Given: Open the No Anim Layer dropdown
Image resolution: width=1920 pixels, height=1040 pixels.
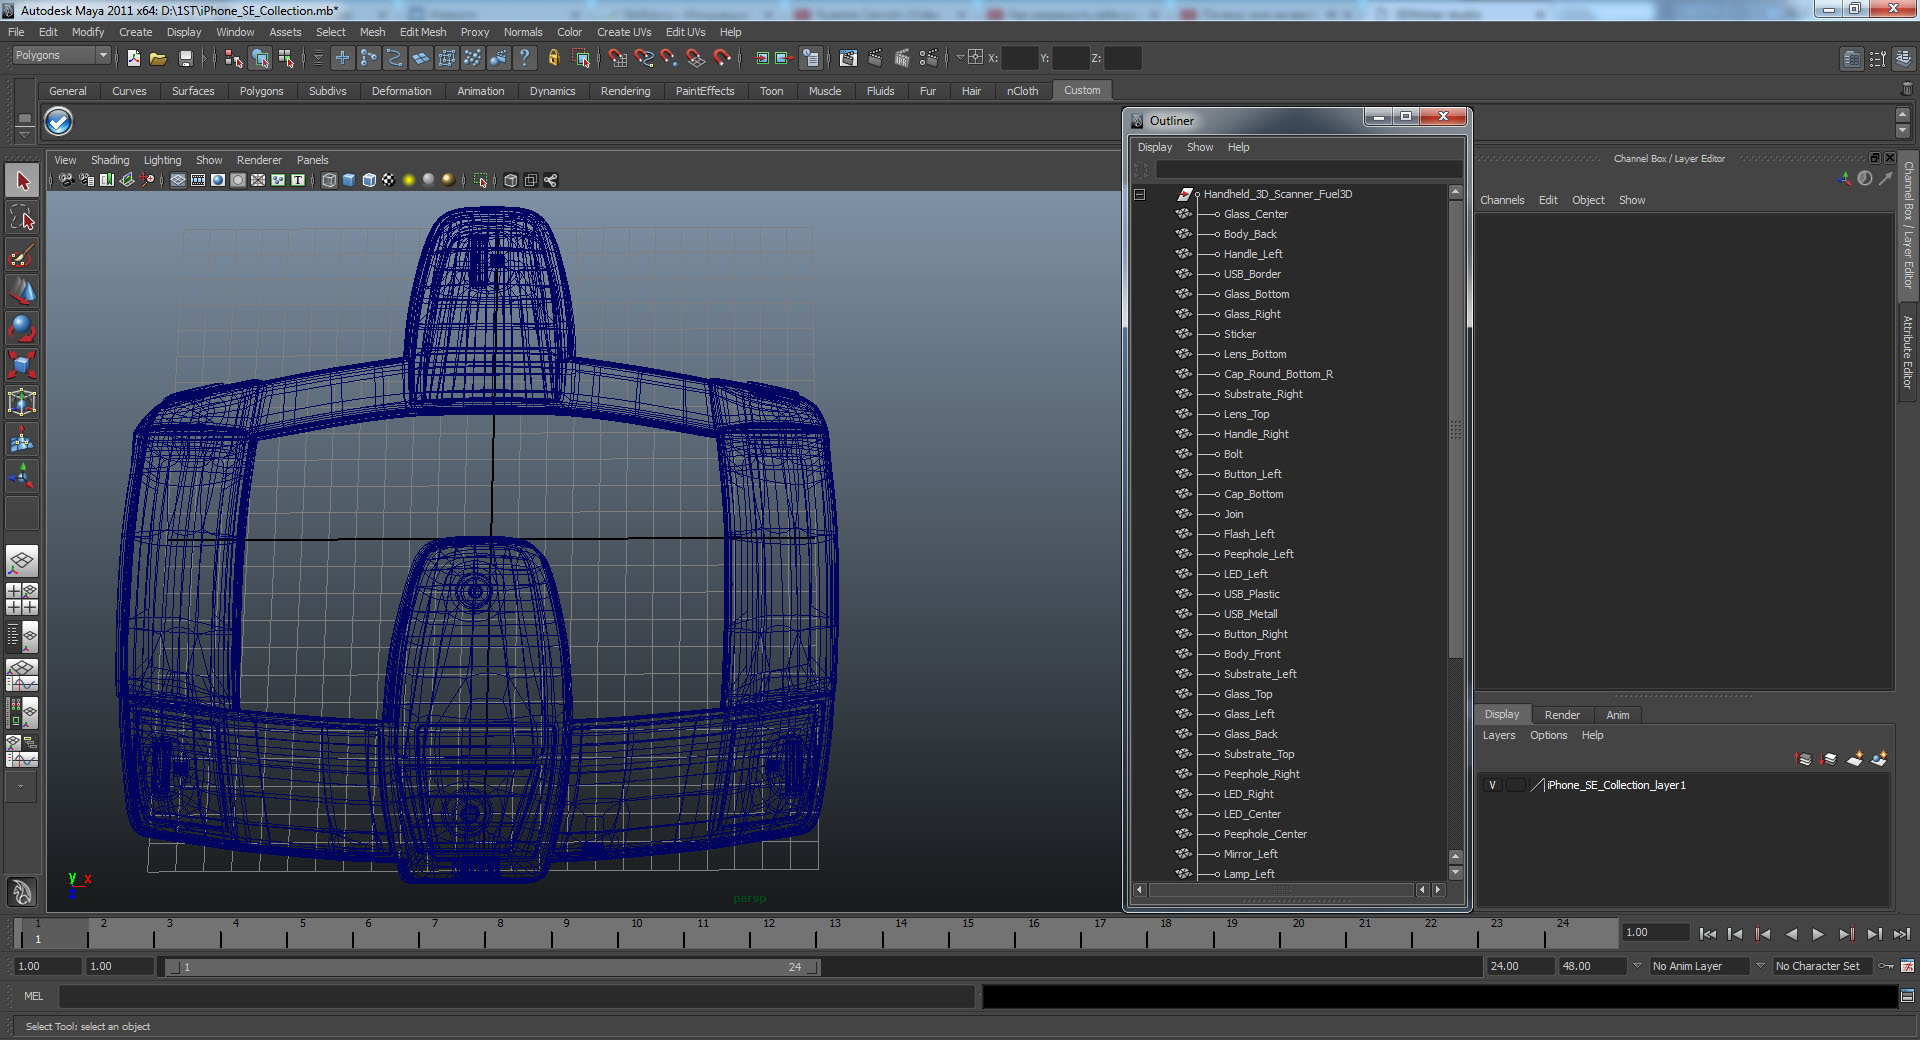Looking at the screenshot, I should point(1699,966).
